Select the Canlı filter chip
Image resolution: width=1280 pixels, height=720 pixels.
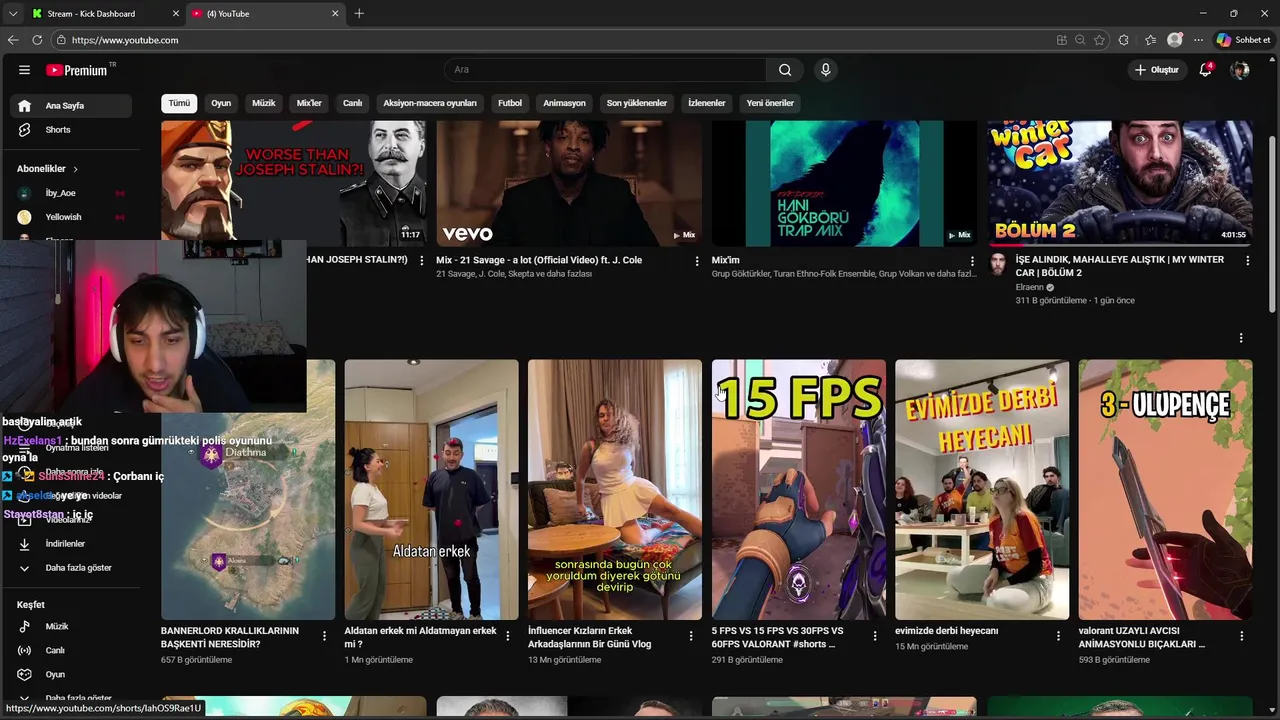353,103
